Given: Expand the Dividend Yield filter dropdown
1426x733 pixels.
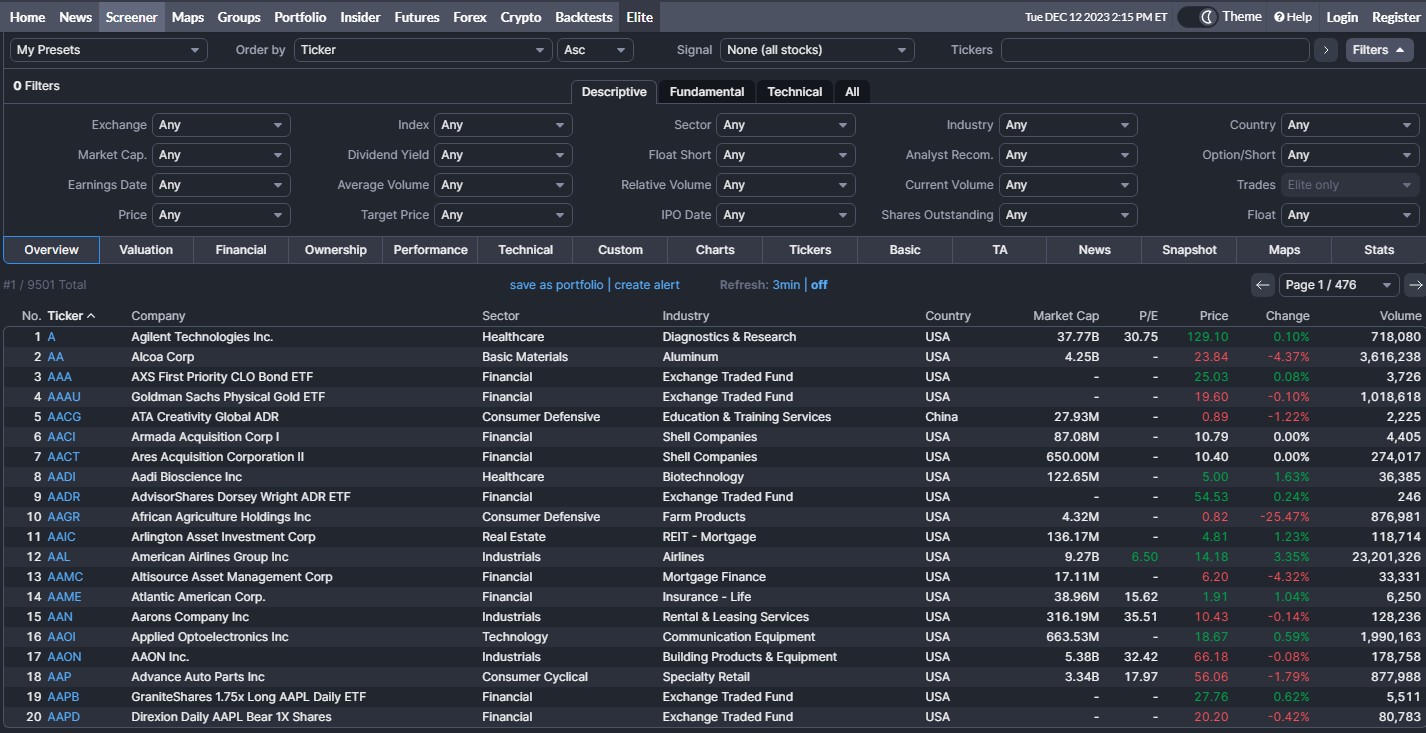Looking at the screenshot, I should point(503,155).
